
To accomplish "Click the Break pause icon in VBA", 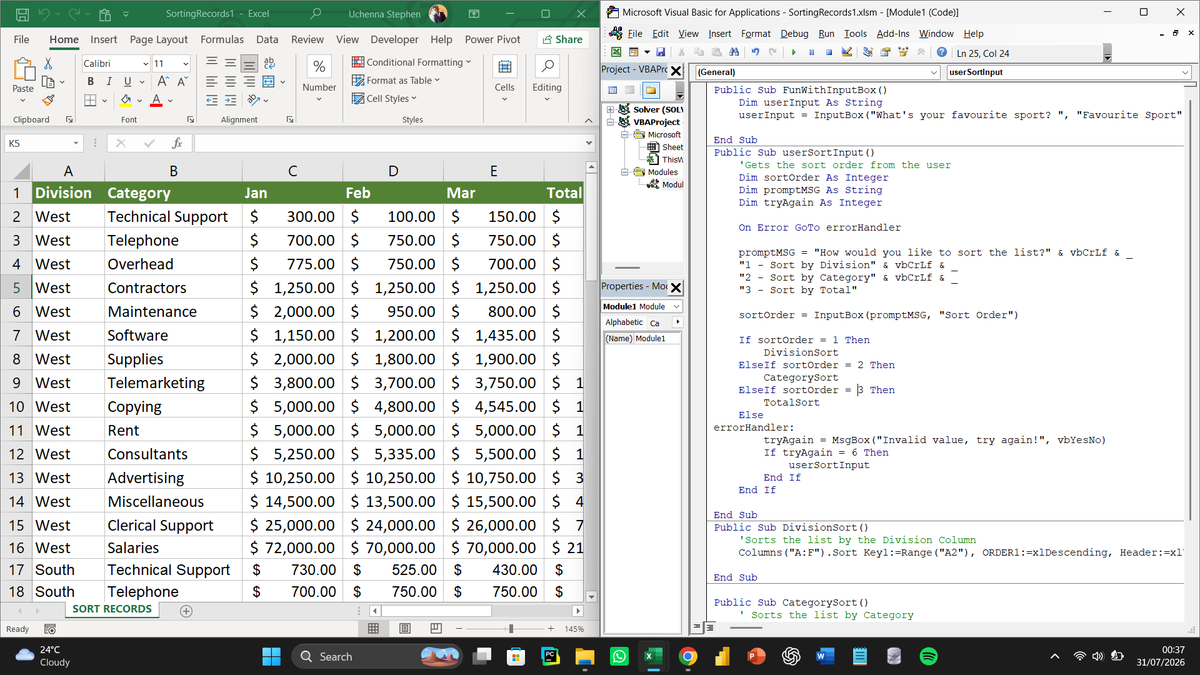I will pos(812,52).
